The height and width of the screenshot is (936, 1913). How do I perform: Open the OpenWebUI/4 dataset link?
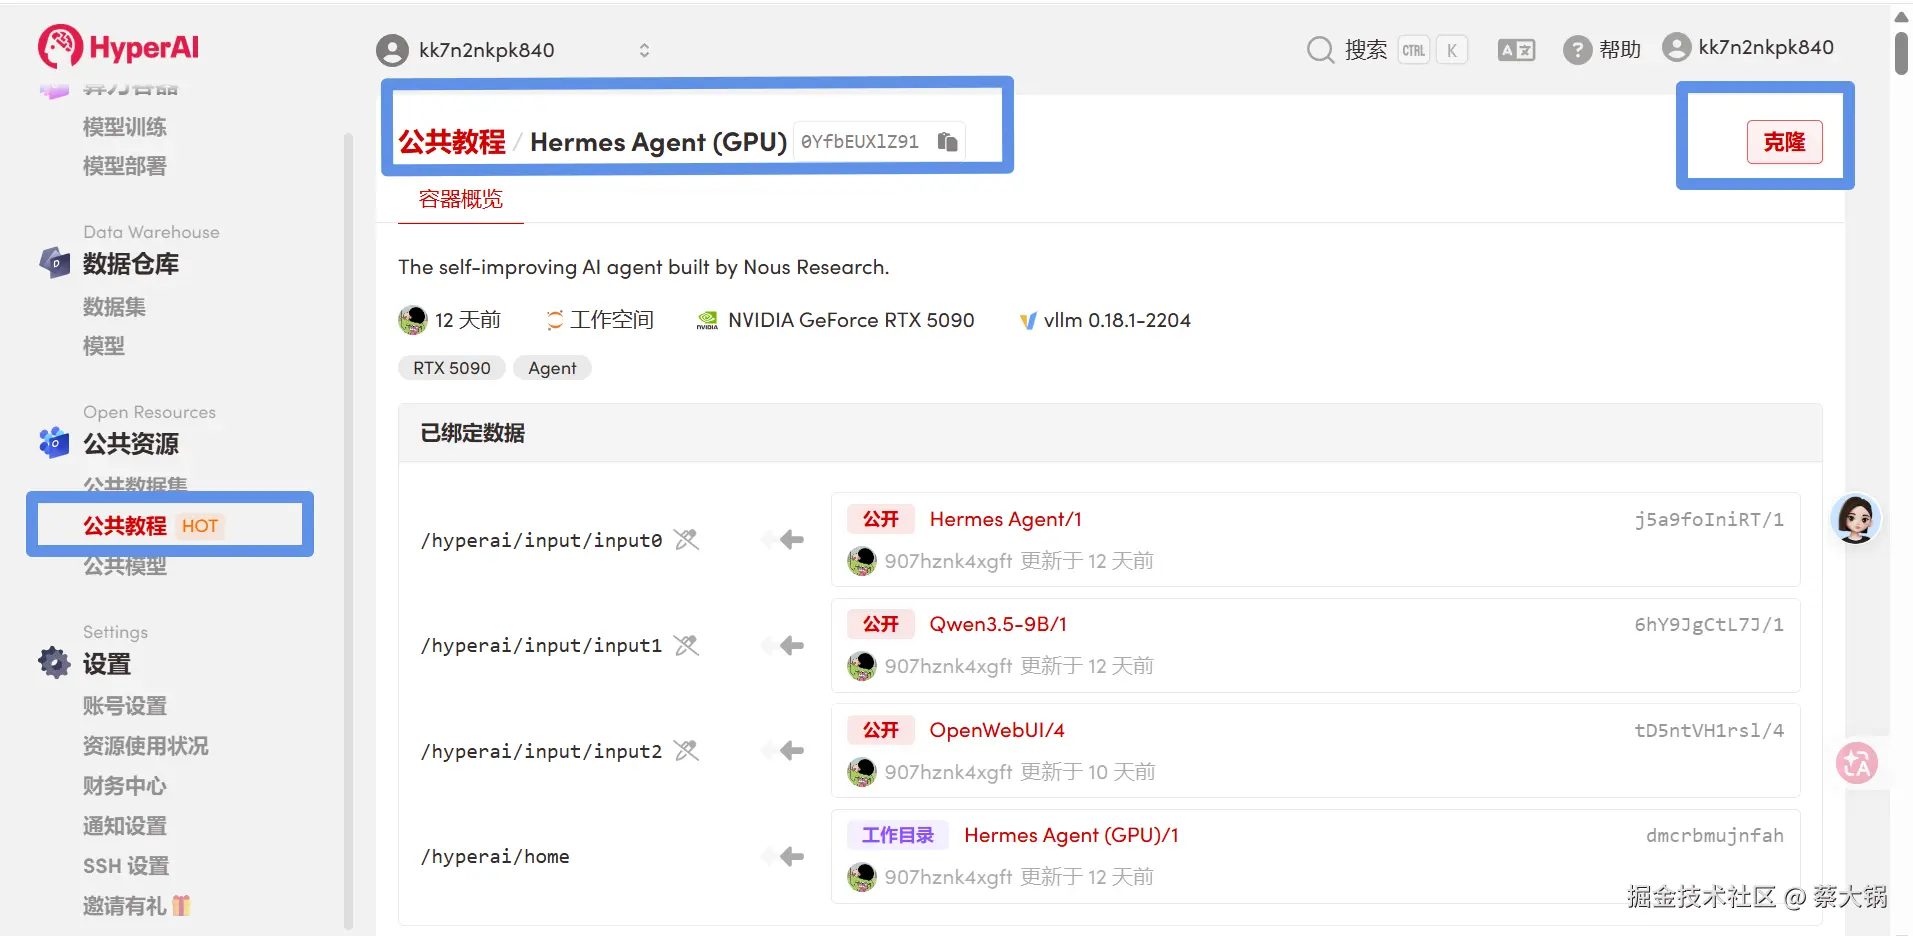[997, 730]
